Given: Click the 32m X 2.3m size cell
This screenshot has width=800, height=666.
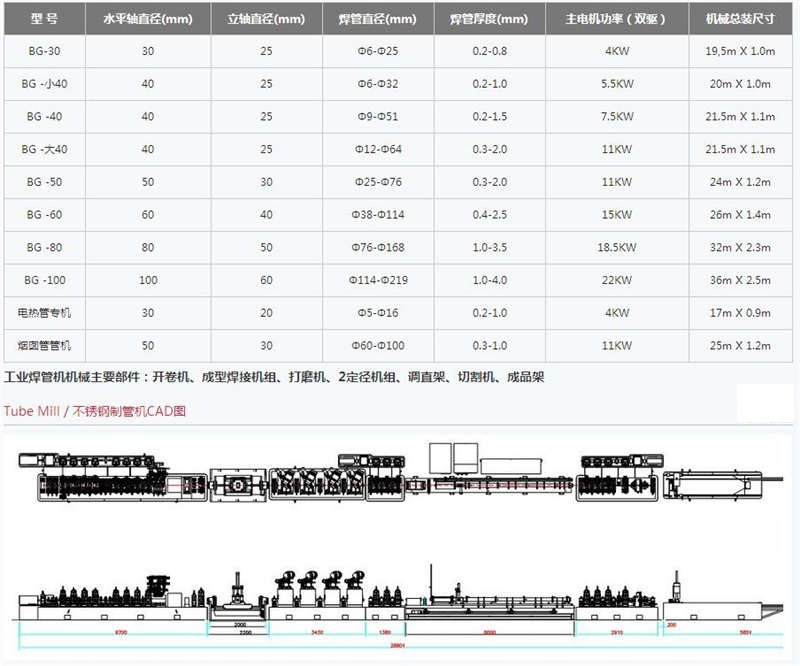Looking at the screenshot, I should [x=740, y=248].
